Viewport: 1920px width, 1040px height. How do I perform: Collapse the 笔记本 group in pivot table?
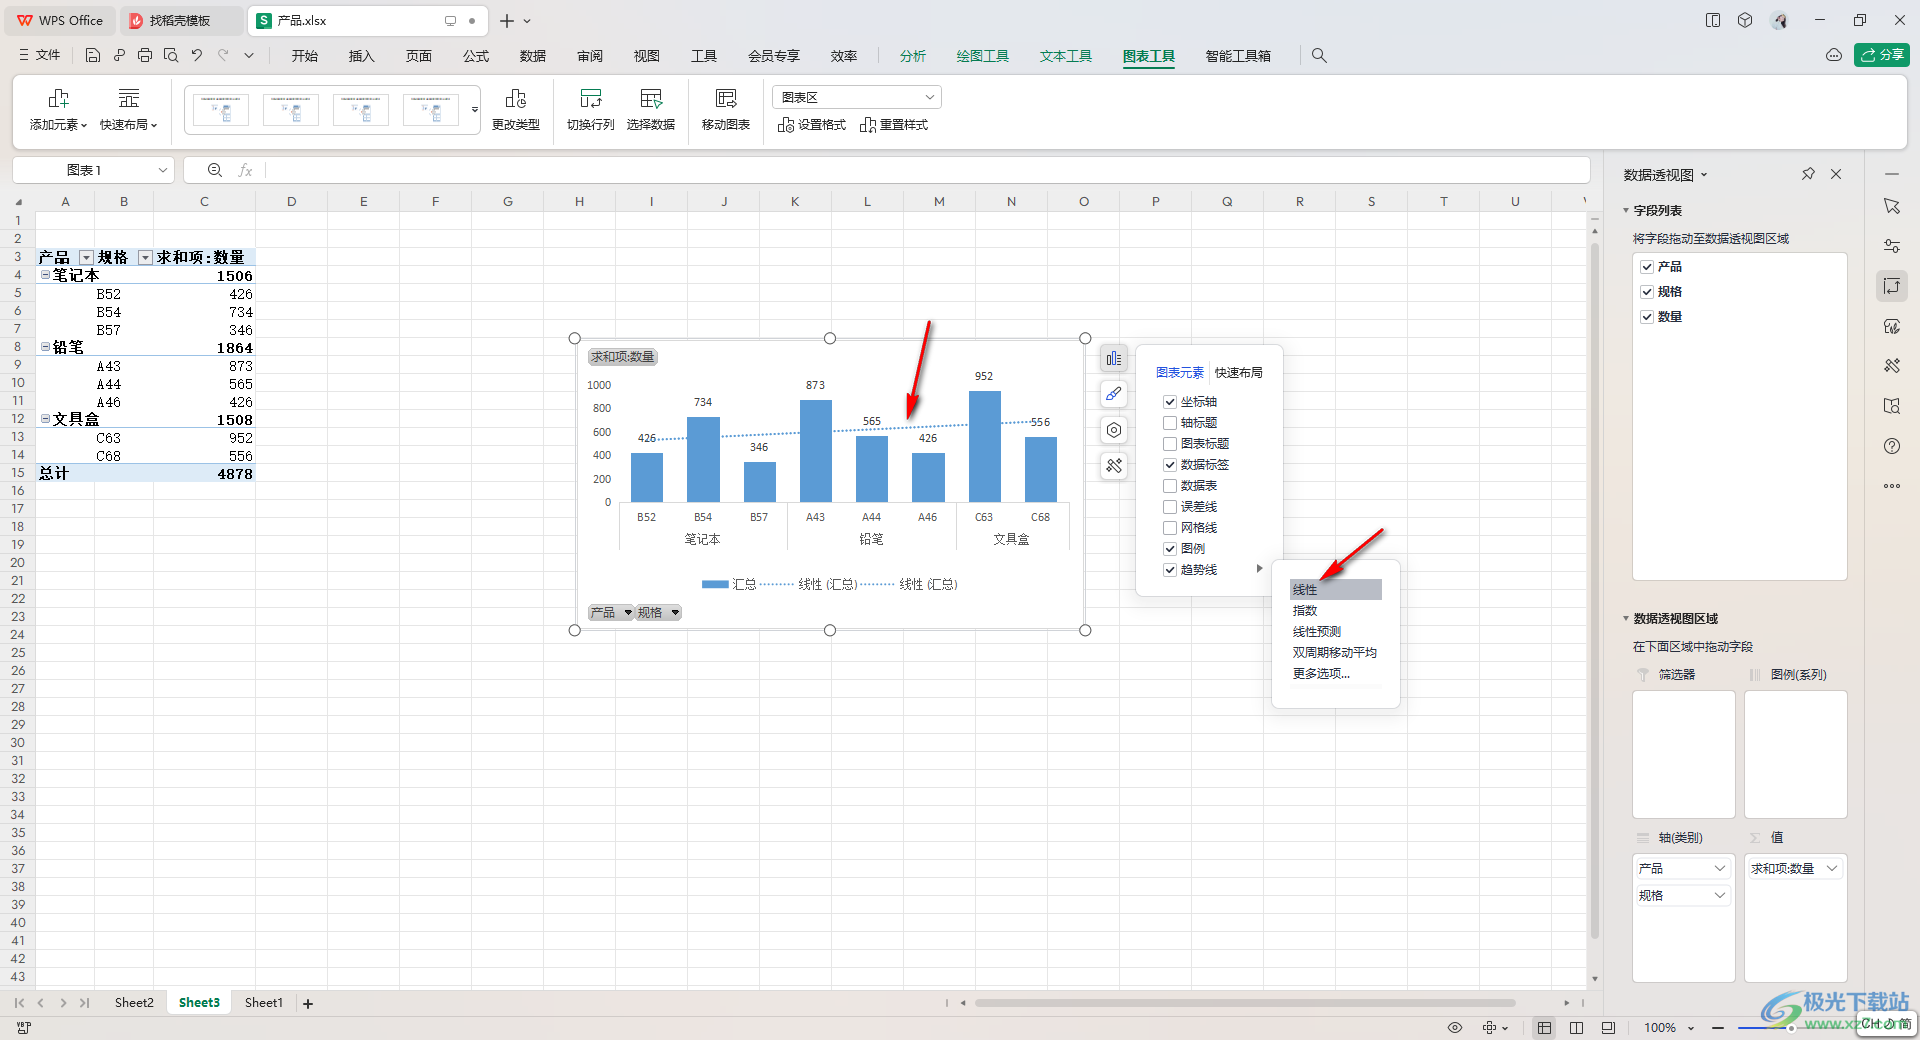(45, 275)
